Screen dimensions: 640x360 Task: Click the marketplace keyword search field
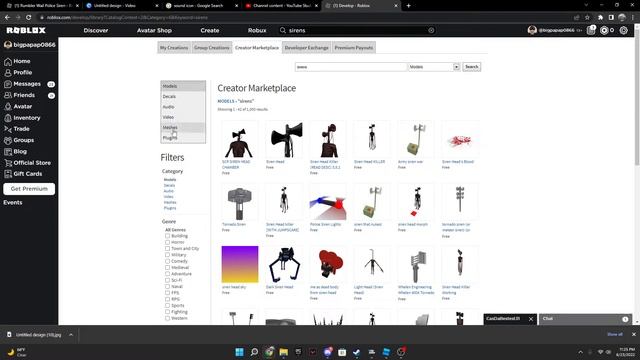click(351, 67)
